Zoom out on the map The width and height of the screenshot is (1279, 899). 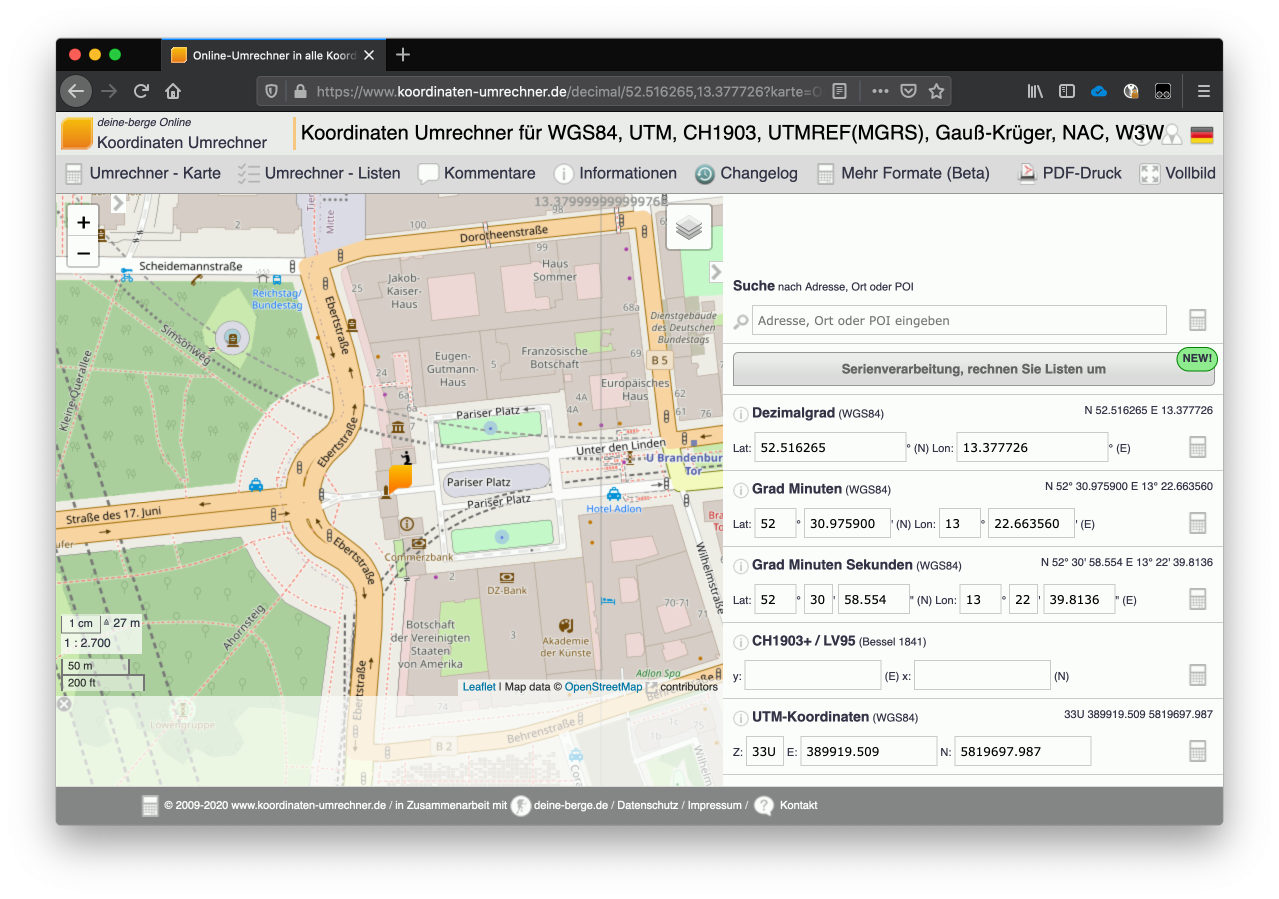click(x=83, y=254)
